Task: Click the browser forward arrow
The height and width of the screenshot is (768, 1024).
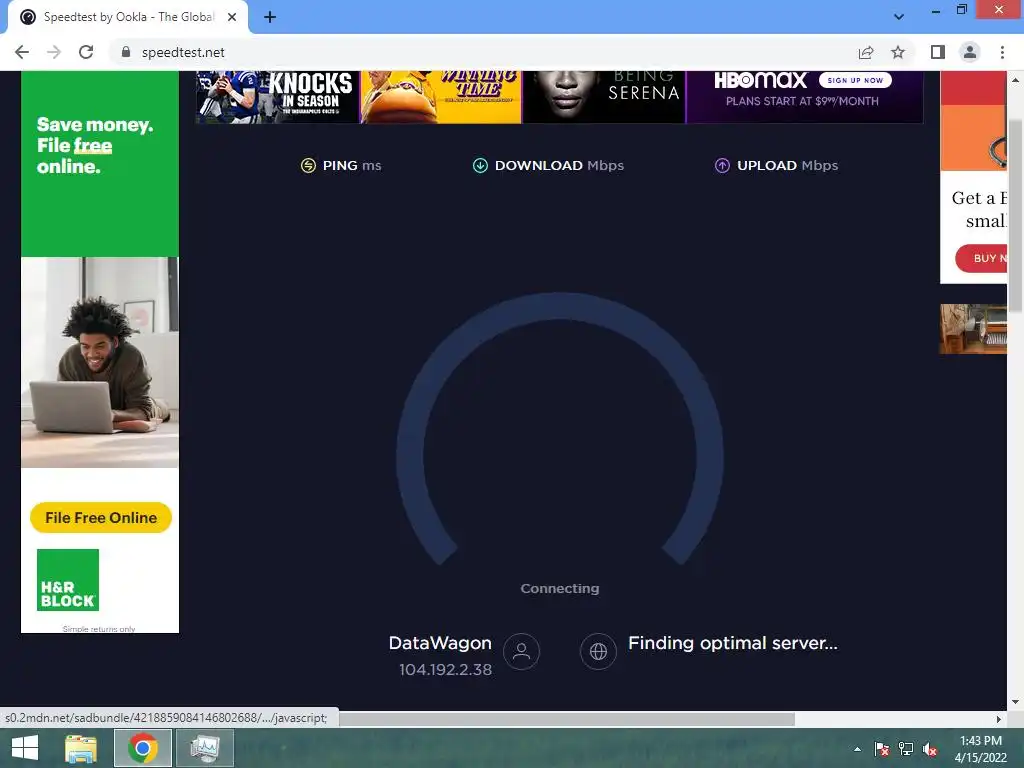Action: [54, 52]
